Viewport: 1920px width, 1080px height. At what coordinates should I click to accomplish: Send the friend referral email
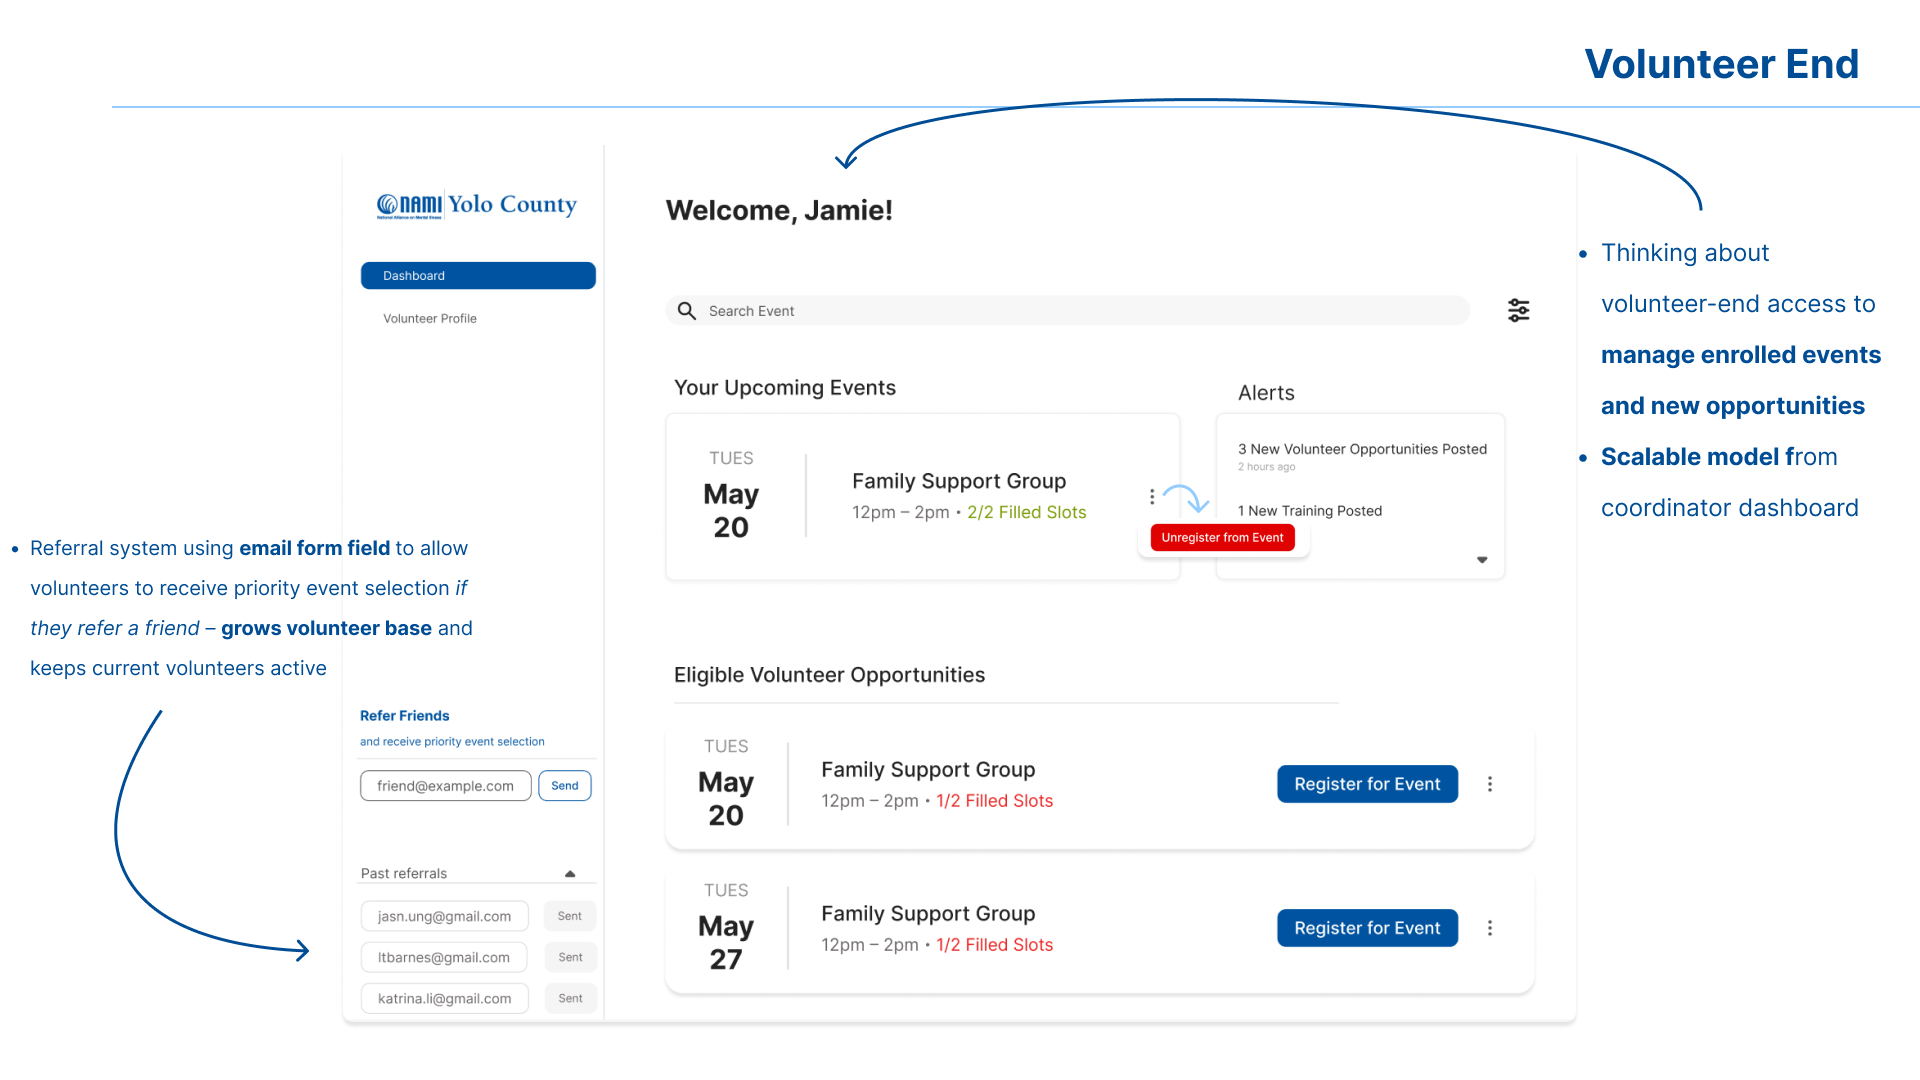click(x=564, y=786)
